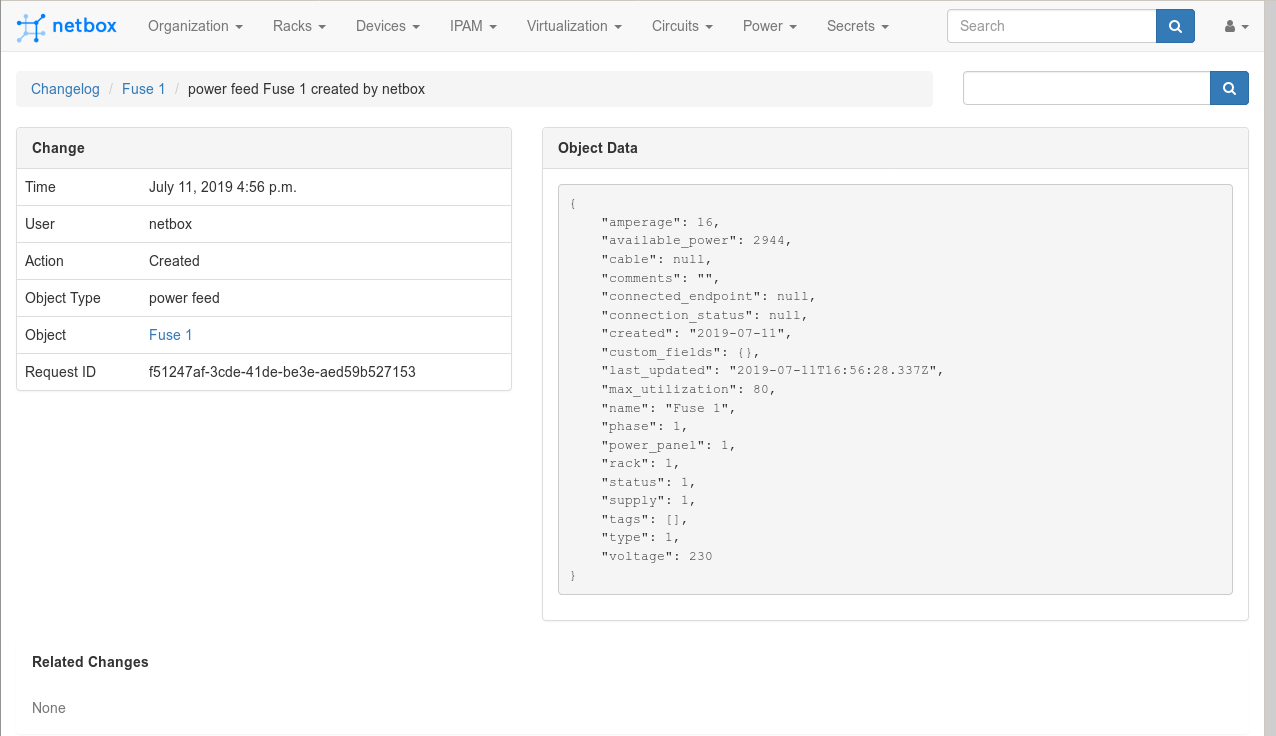Click the JSON line "connection_status": null
Screen dimensions: 1276x736
(705, 315)
